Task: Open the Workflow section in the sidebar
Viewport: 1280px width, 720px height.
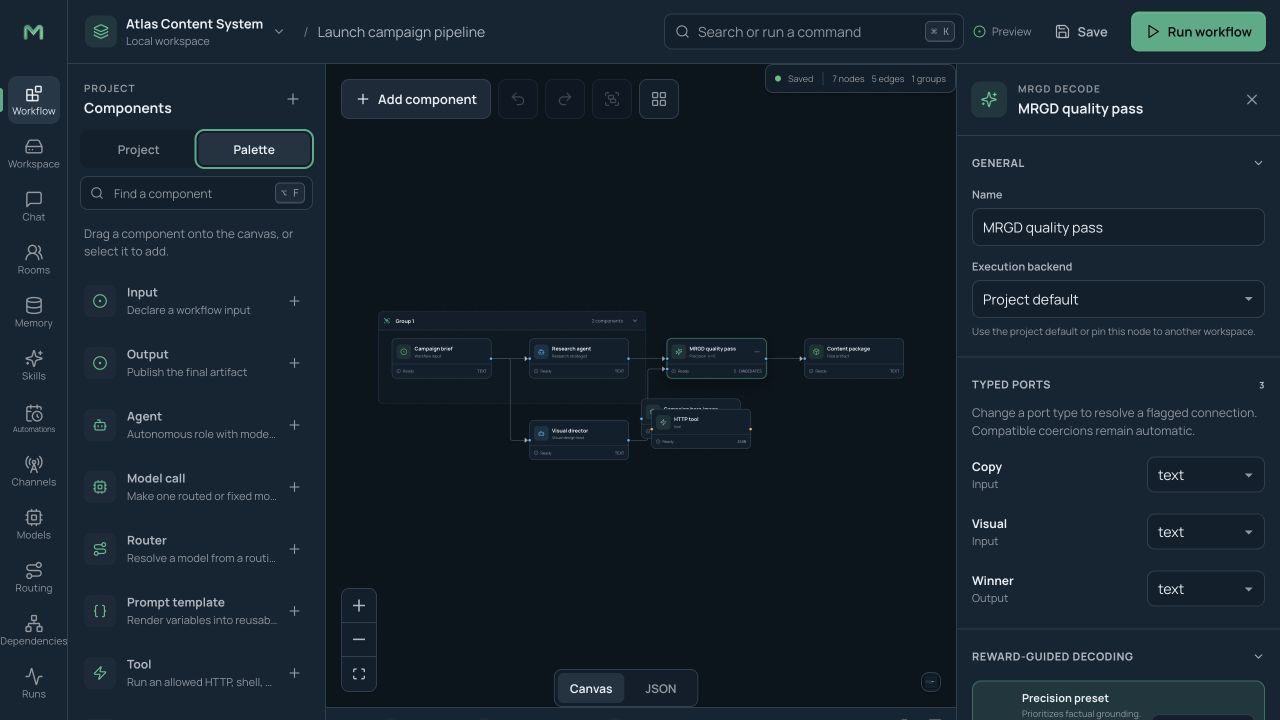Action: pos(34,100)
